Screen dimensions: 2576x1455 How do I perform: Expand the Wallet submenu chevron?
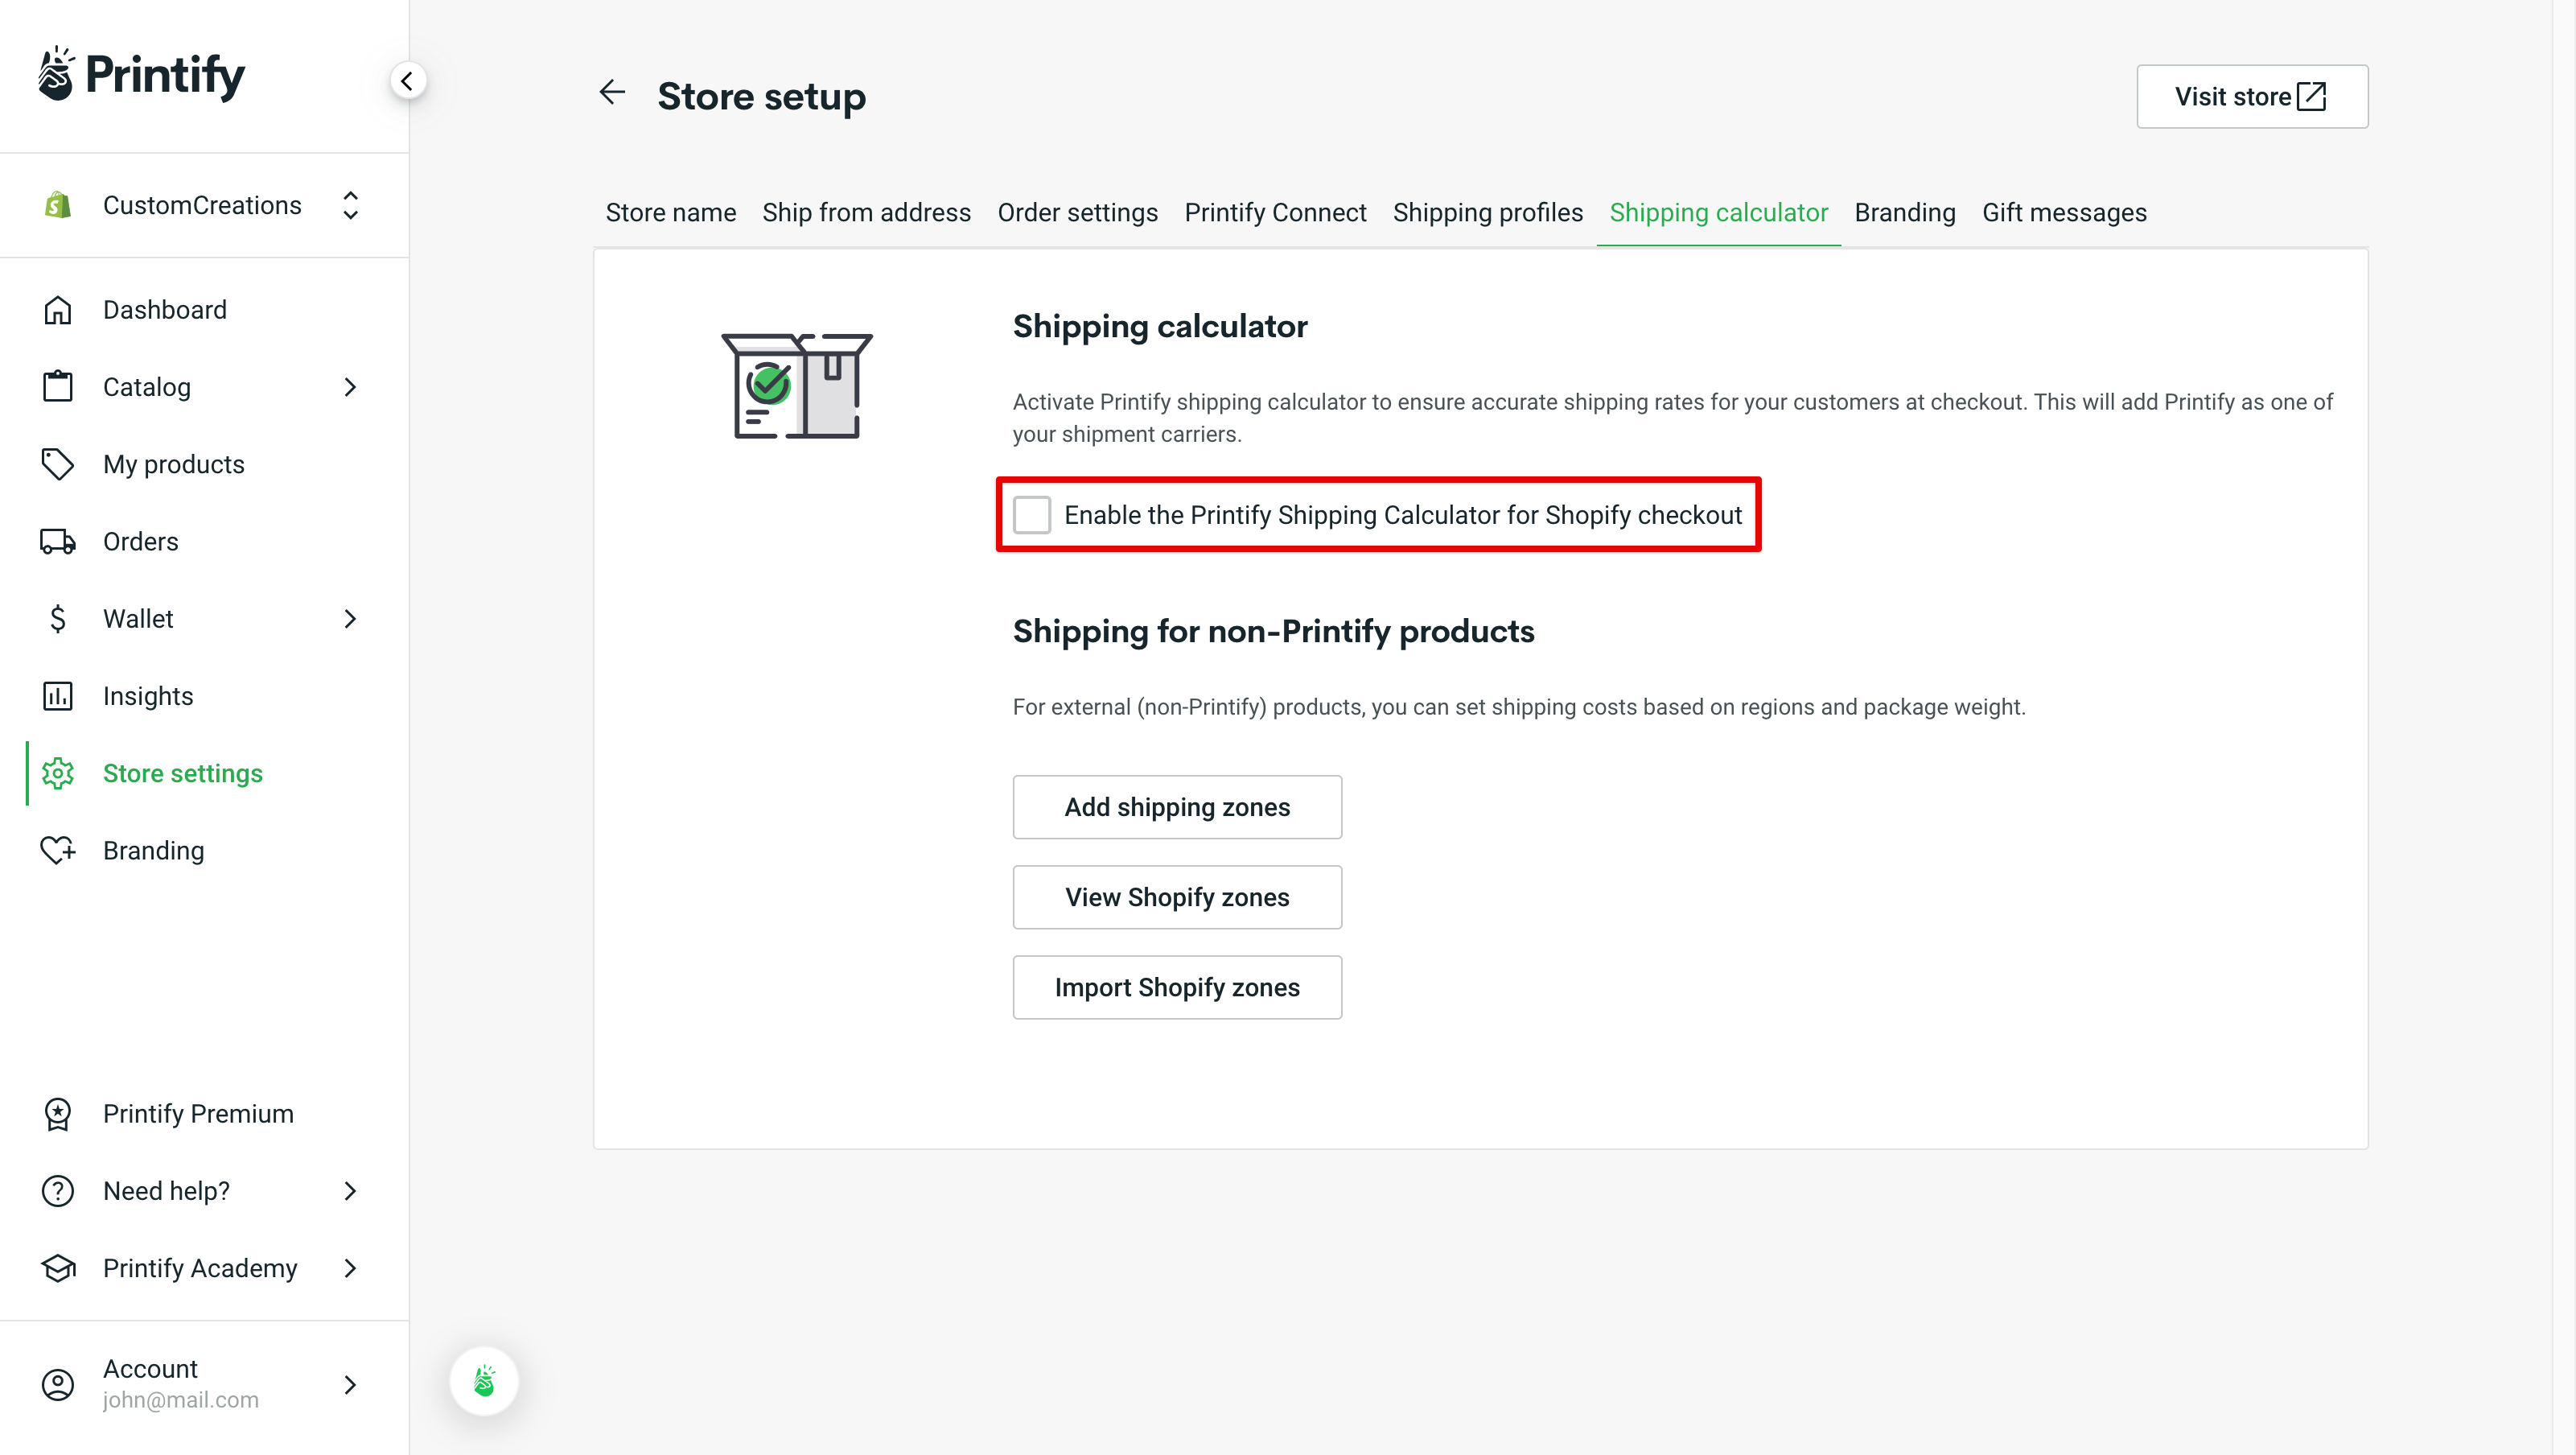click(349, 618)
